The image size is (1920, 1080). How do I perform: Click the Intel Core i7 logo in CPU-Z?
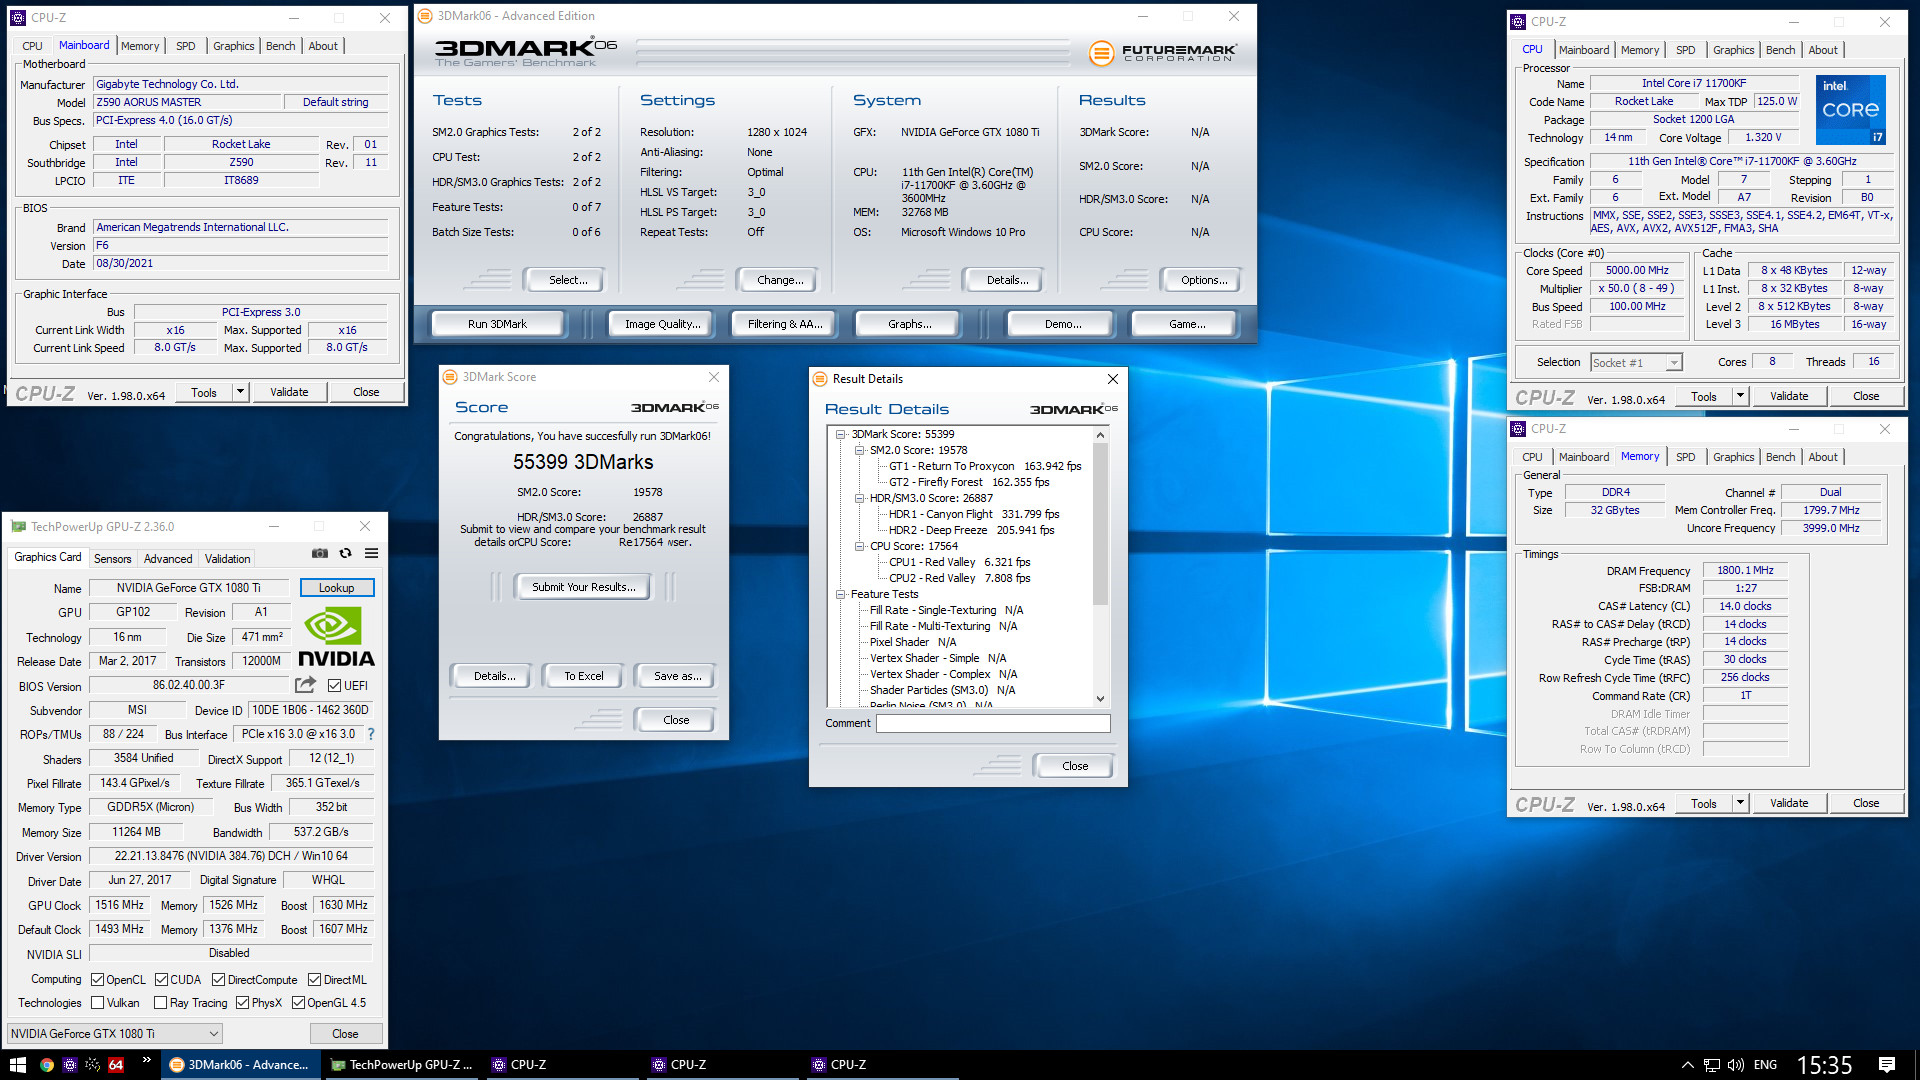point(1850,109)
